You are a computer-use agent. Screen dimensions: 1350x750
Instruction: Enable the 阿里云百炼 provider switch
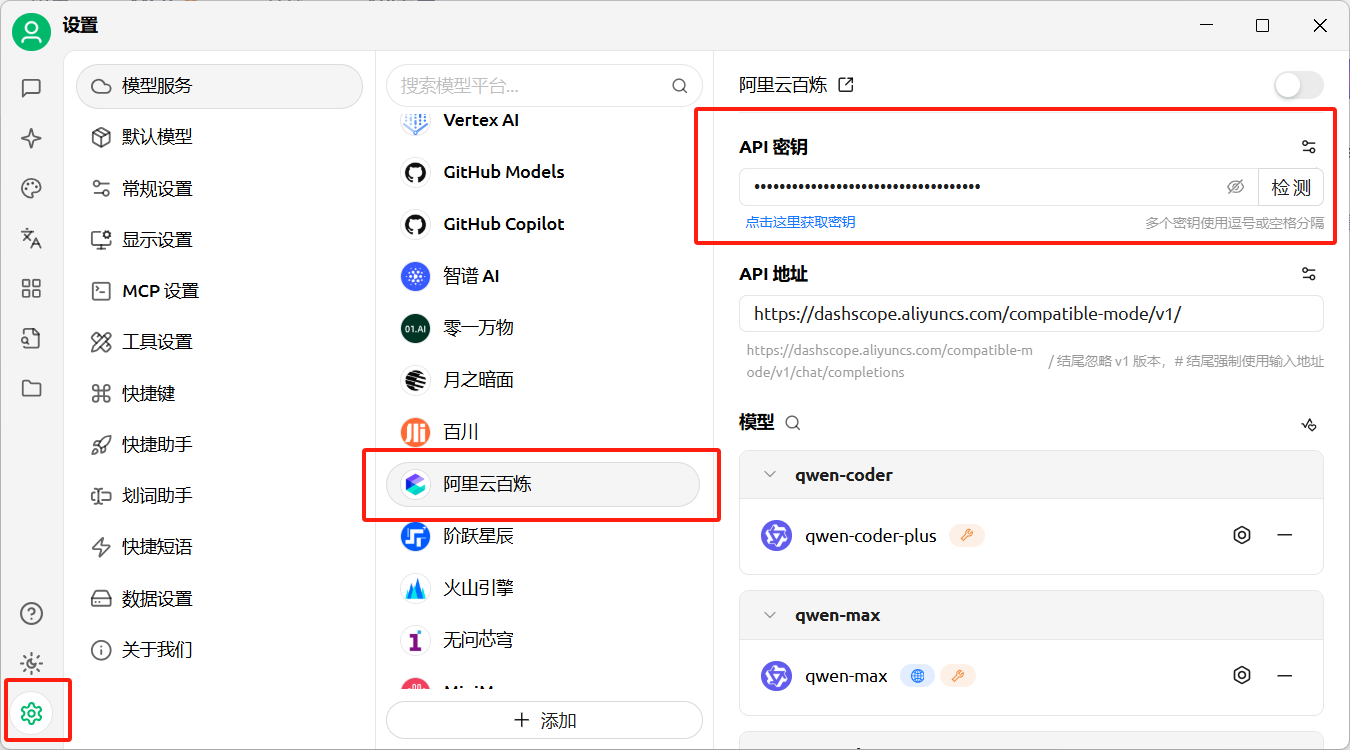click(x=1298, y=85)
